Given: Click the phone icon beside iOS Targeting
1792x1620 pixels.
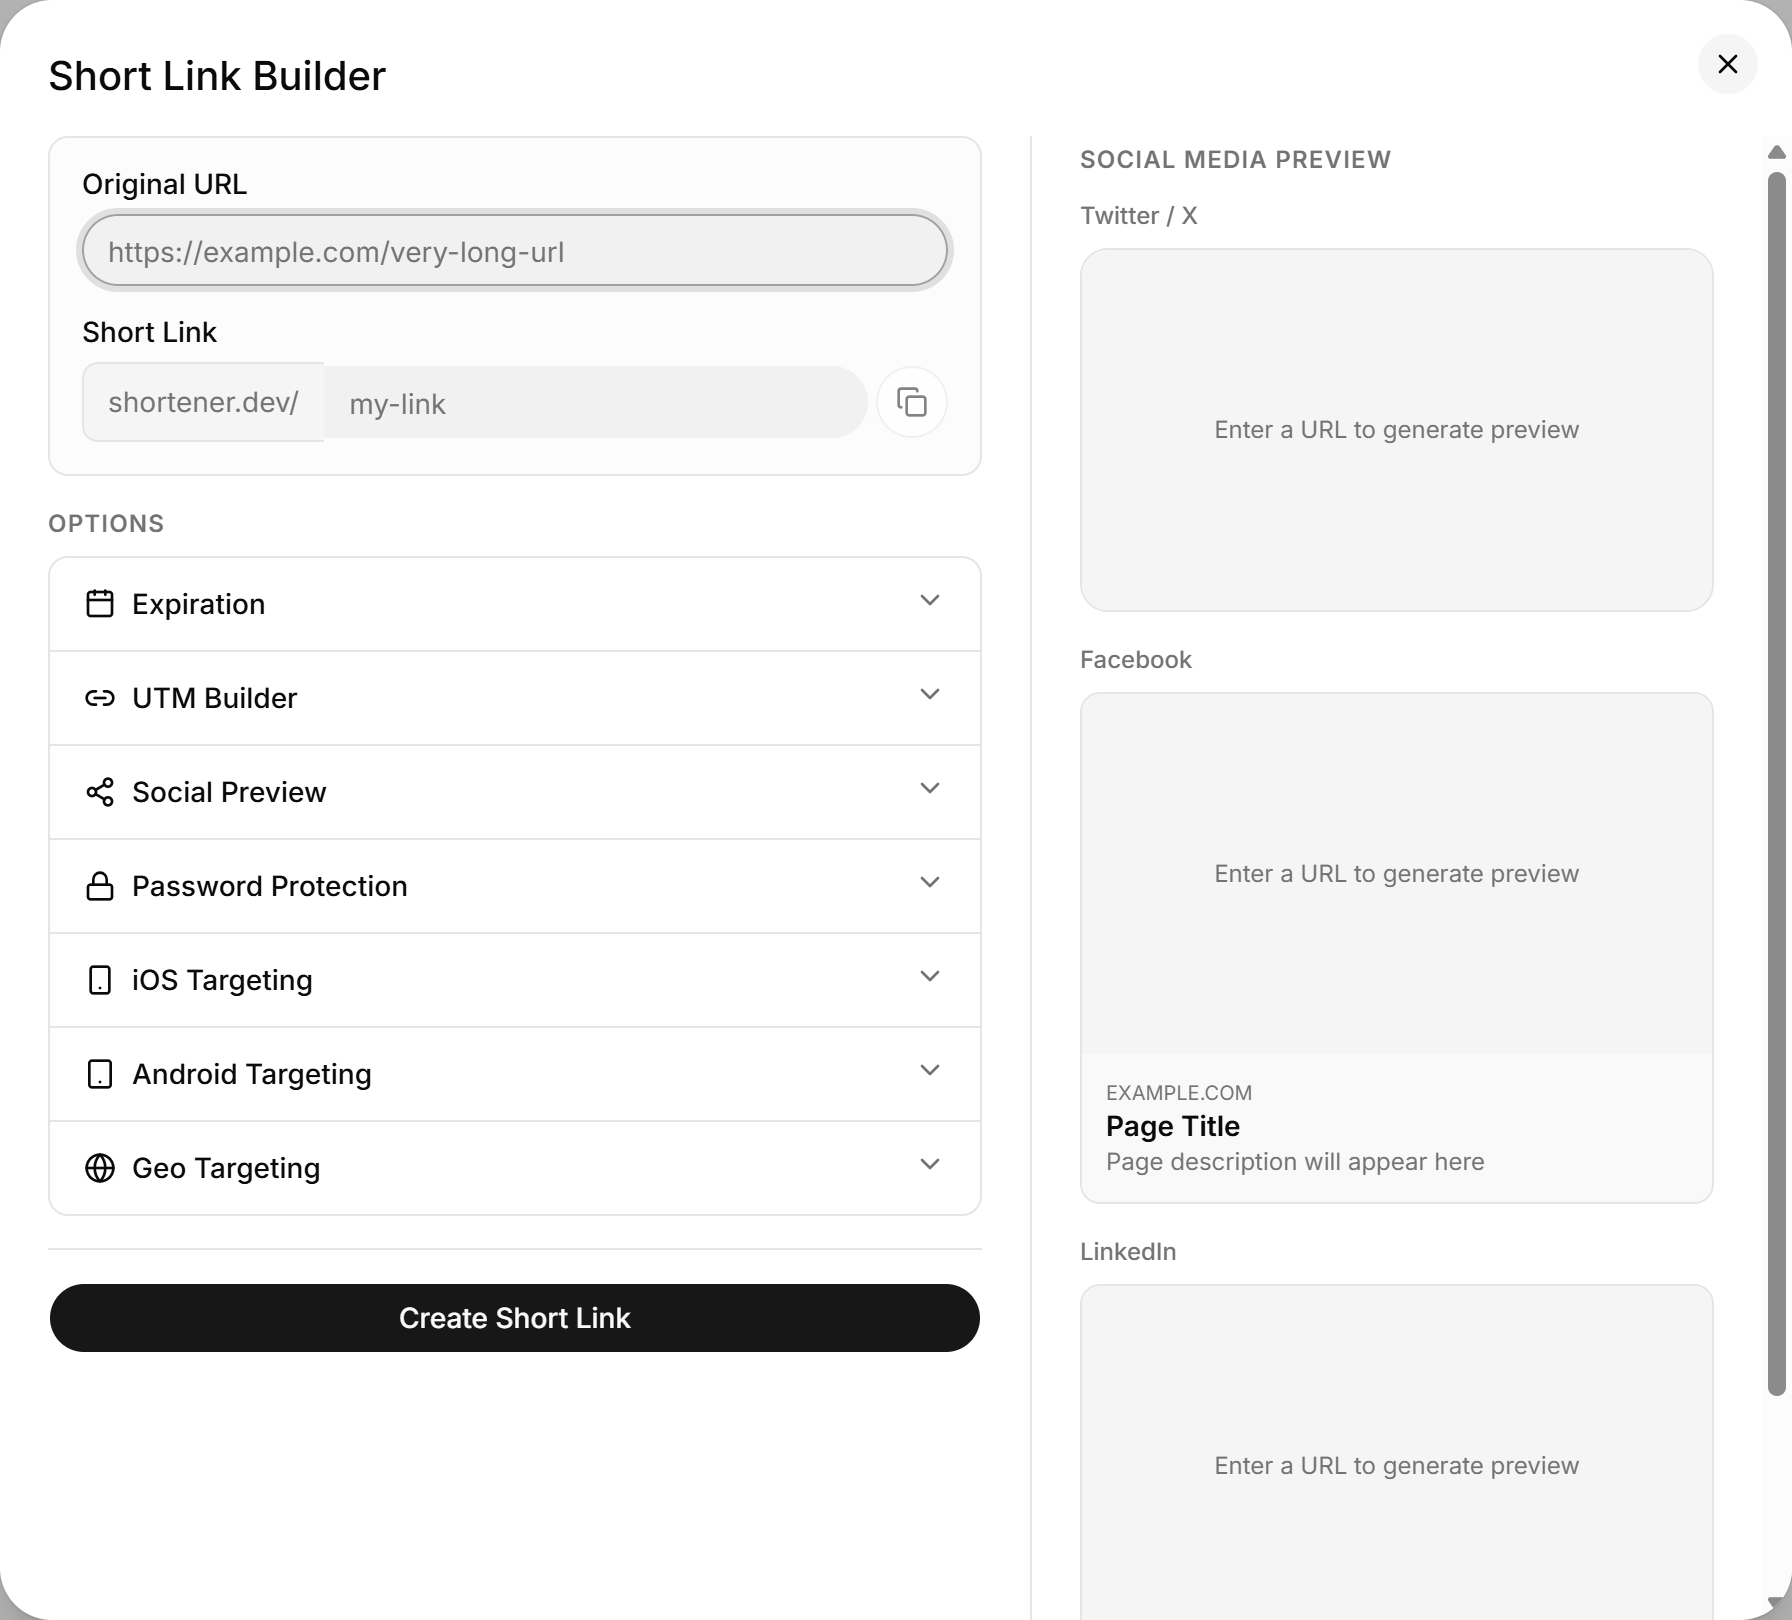Looking at the screenshot, I should [x=100, y=980].
